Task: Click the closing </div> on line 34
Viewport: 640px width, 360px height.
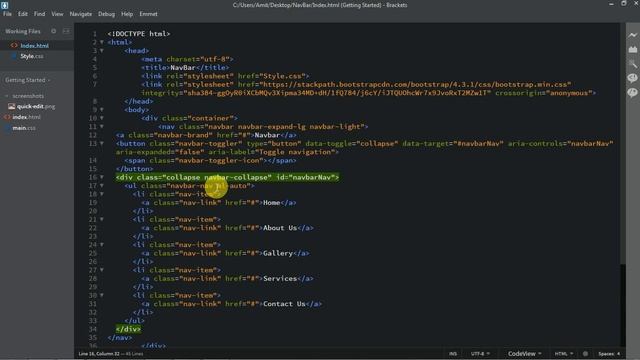Action: pyautogui.click(x=128, y=329)
